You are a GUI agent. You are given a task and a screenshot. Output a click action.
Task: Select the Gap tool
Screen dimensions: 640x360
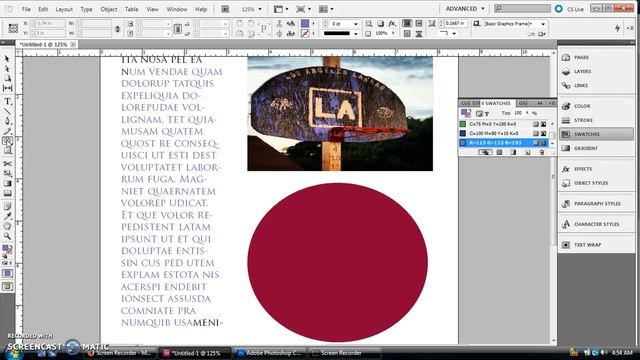7,88
